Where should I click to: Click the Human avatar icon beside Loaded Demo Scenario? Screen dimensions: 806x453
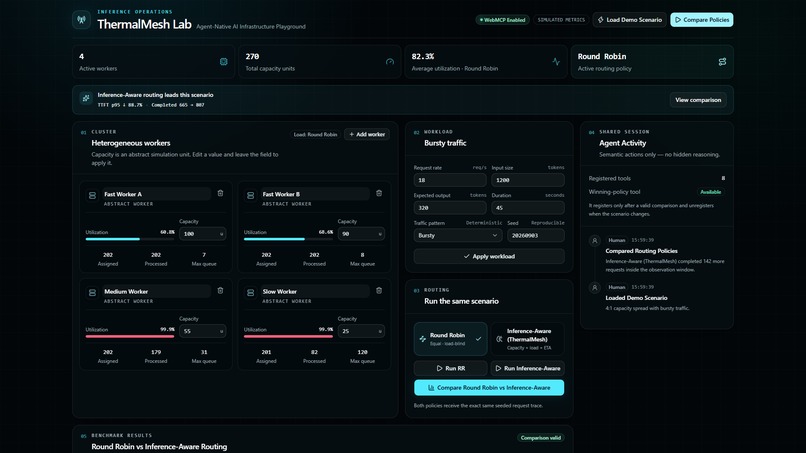pyautogui.click(x=595, y=287)
